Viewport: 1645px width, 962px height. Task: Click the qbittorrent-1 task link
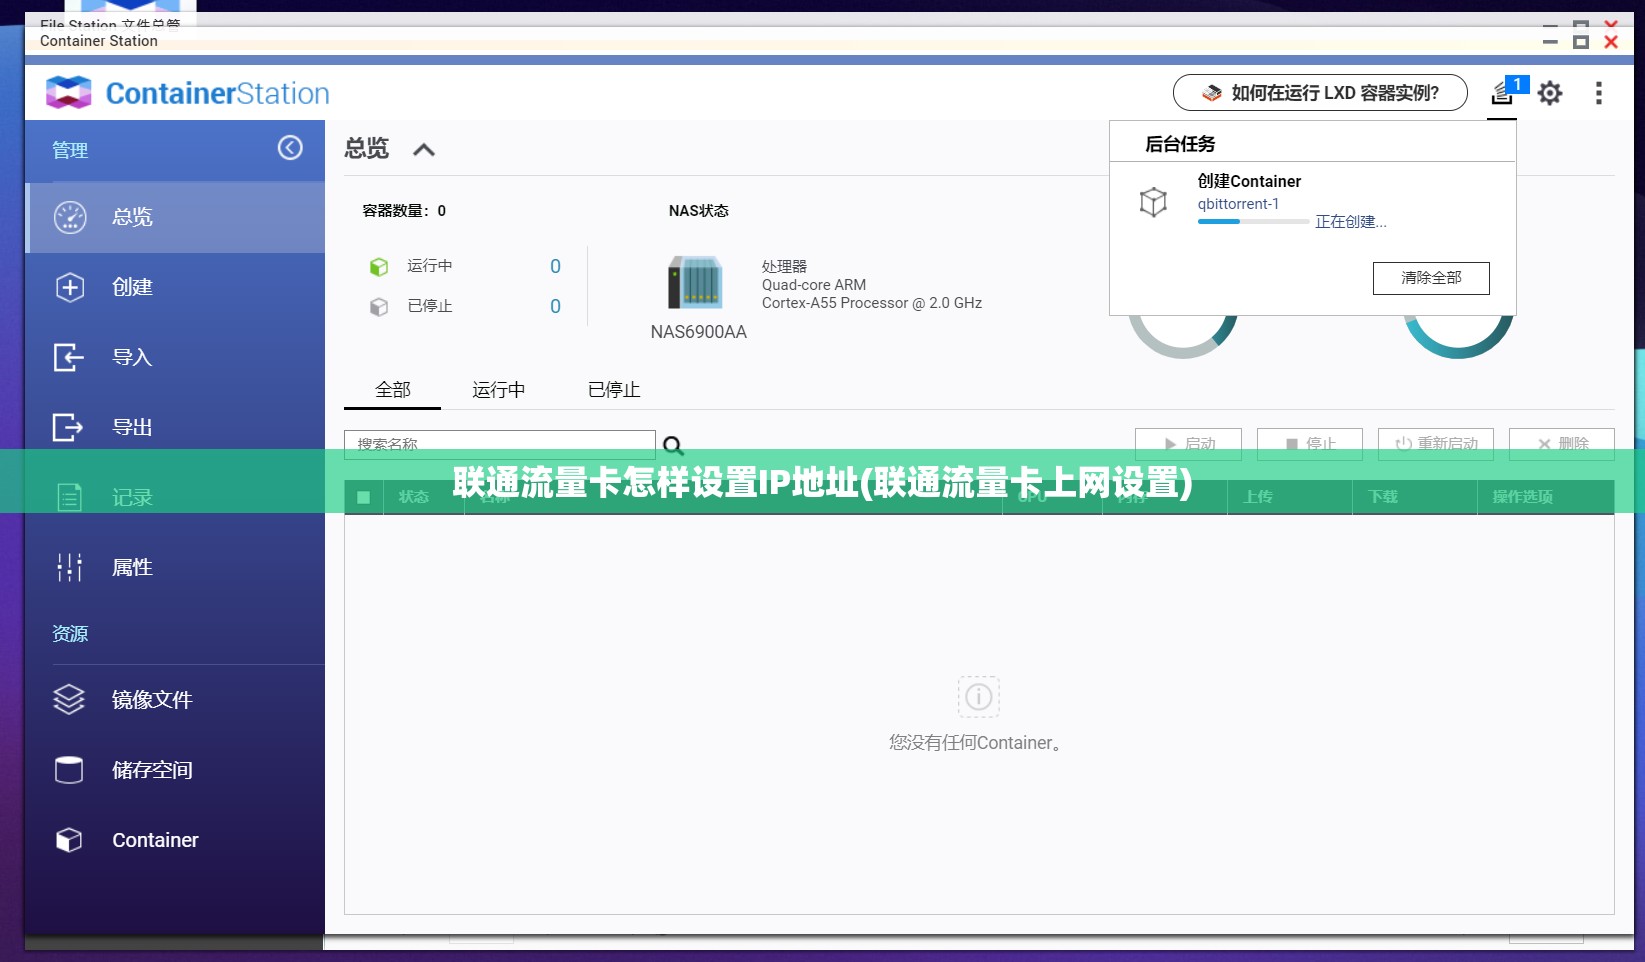(x=1238, y=204)
